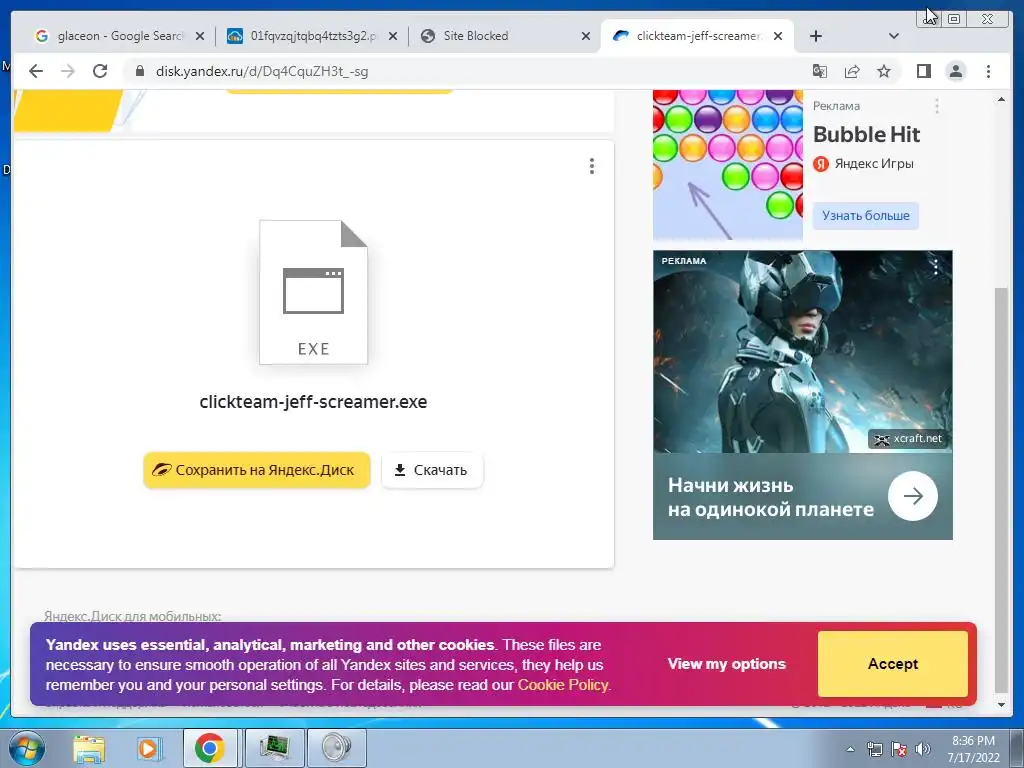1024x768 pixels.
Task: Close the Site Blocked tab
Action: pyautogui.click(x=586, y=36)
